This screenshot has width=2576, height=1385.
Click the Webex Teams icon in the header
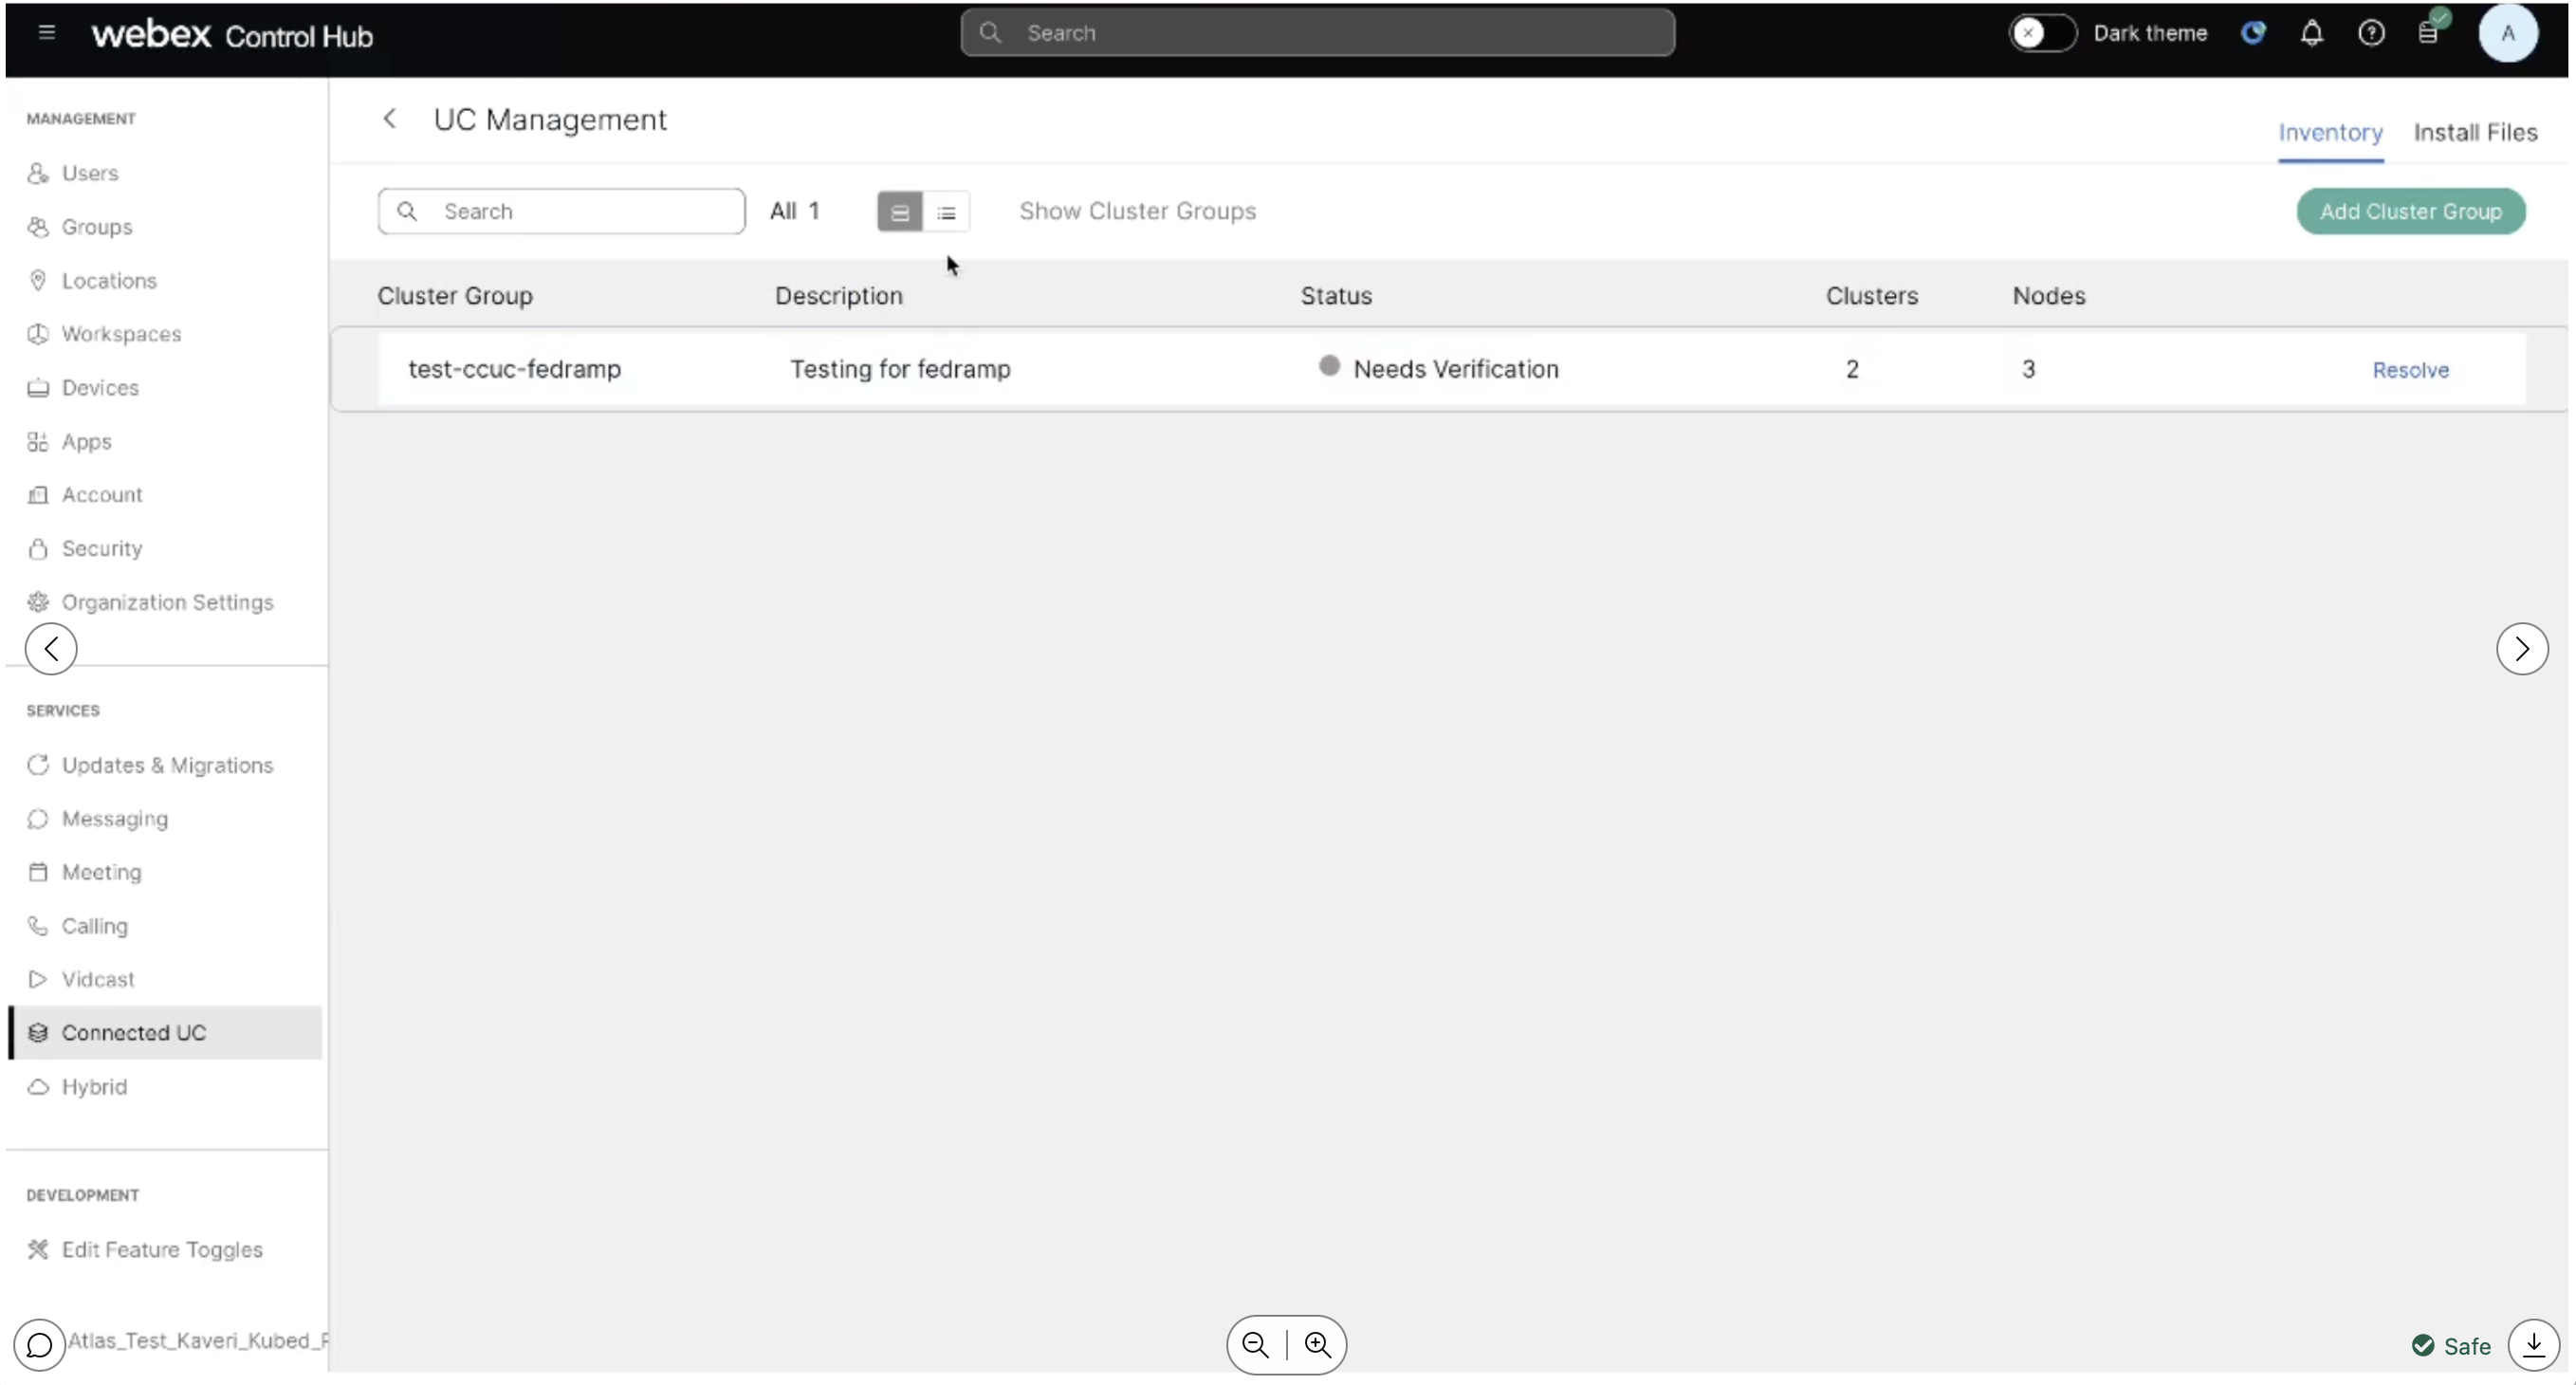(x=2254, y=32)
